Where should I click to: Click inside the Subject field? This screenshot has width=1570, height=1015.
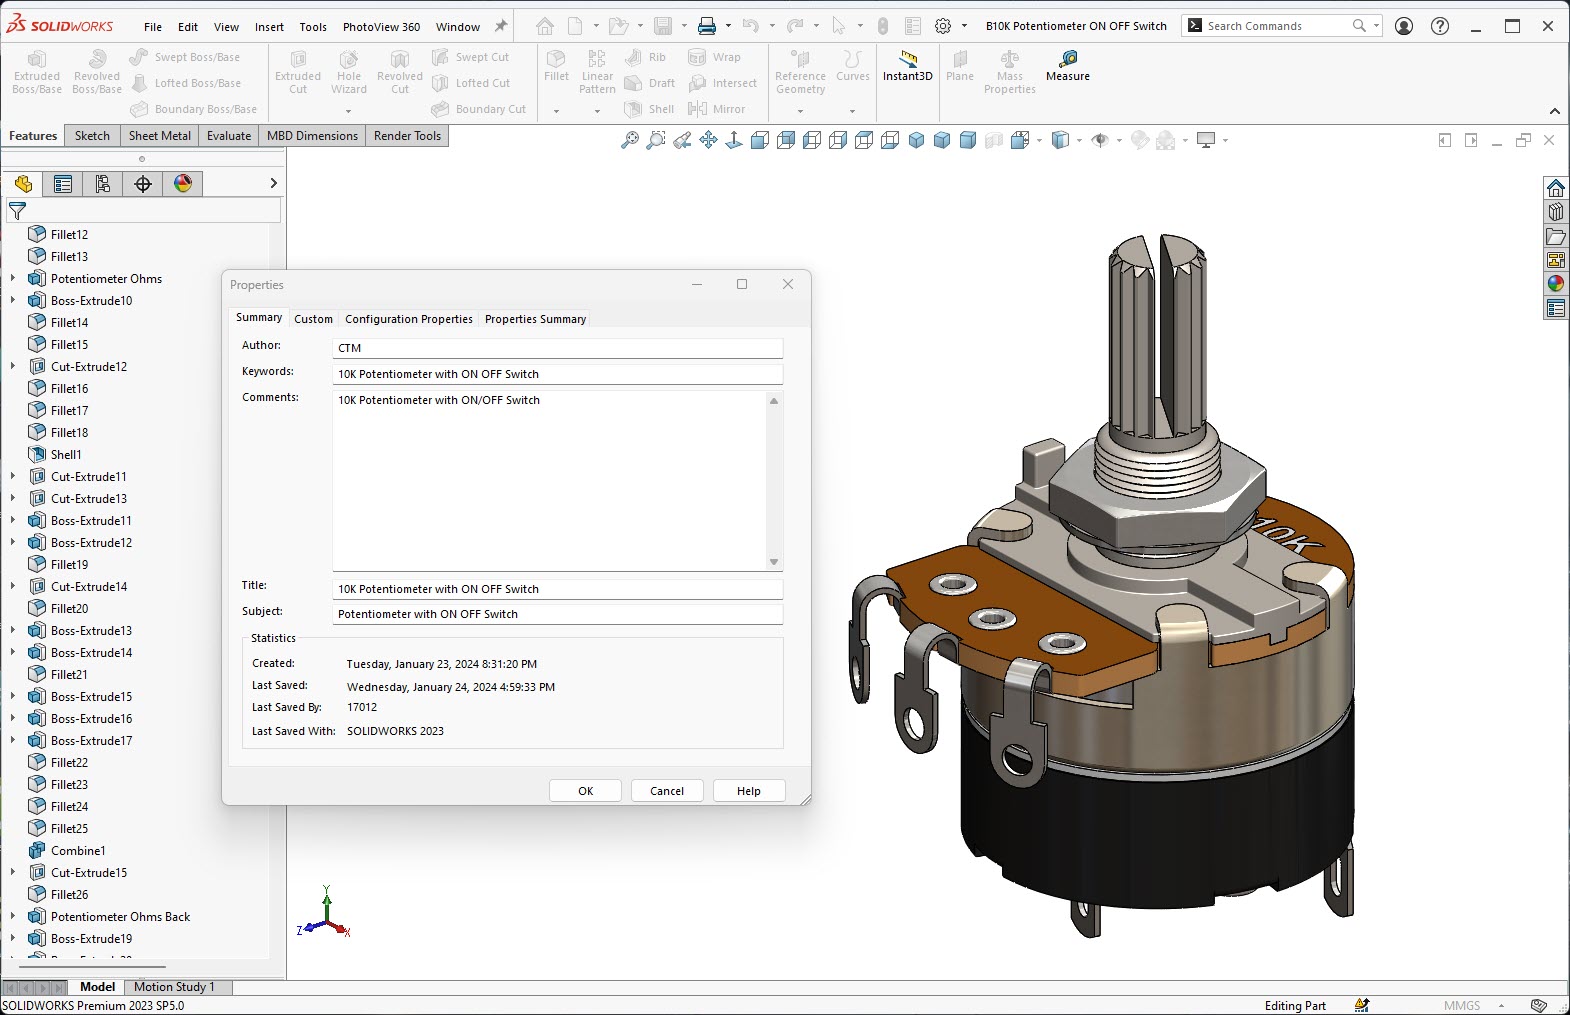557,614
